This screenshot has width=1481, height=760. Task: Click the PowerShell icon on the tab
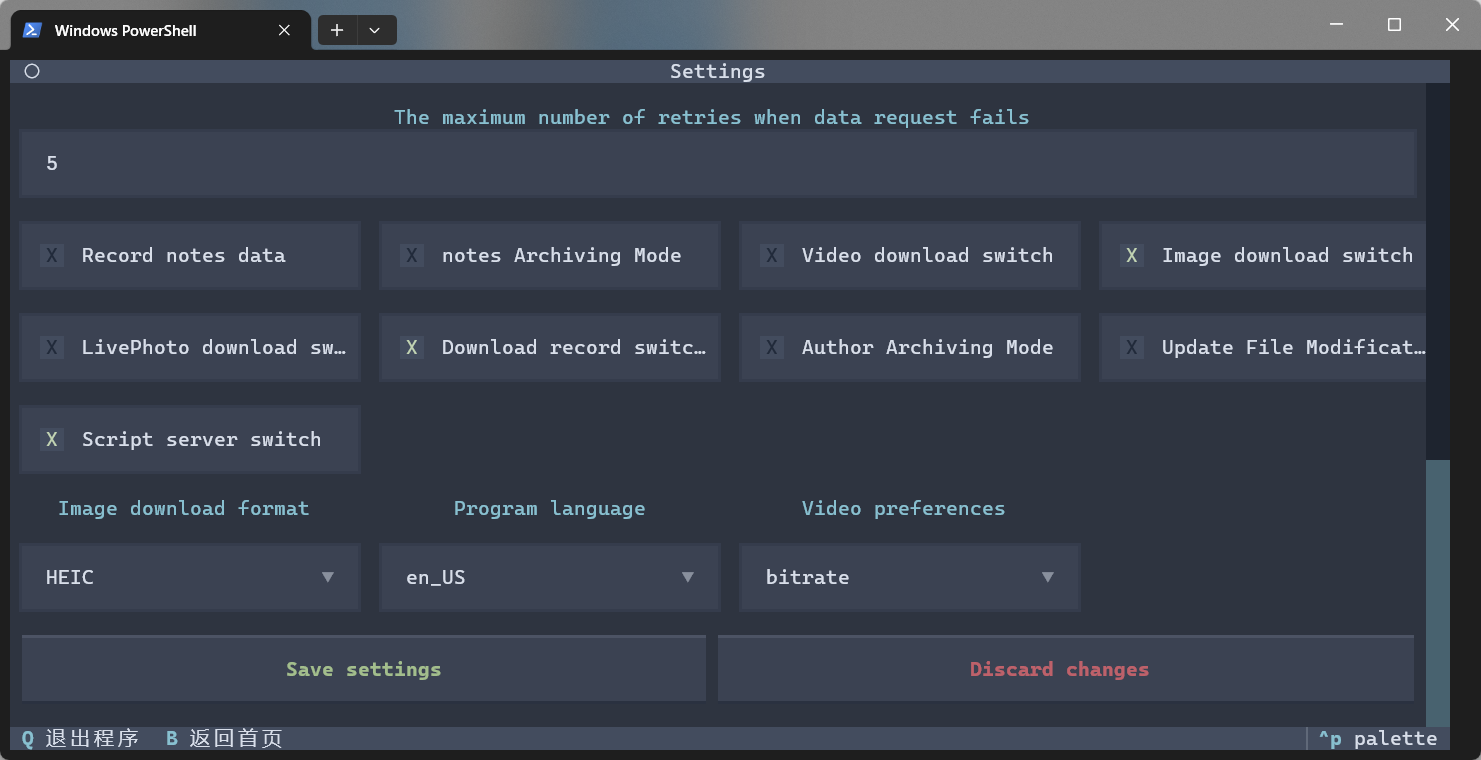[33, 30]
